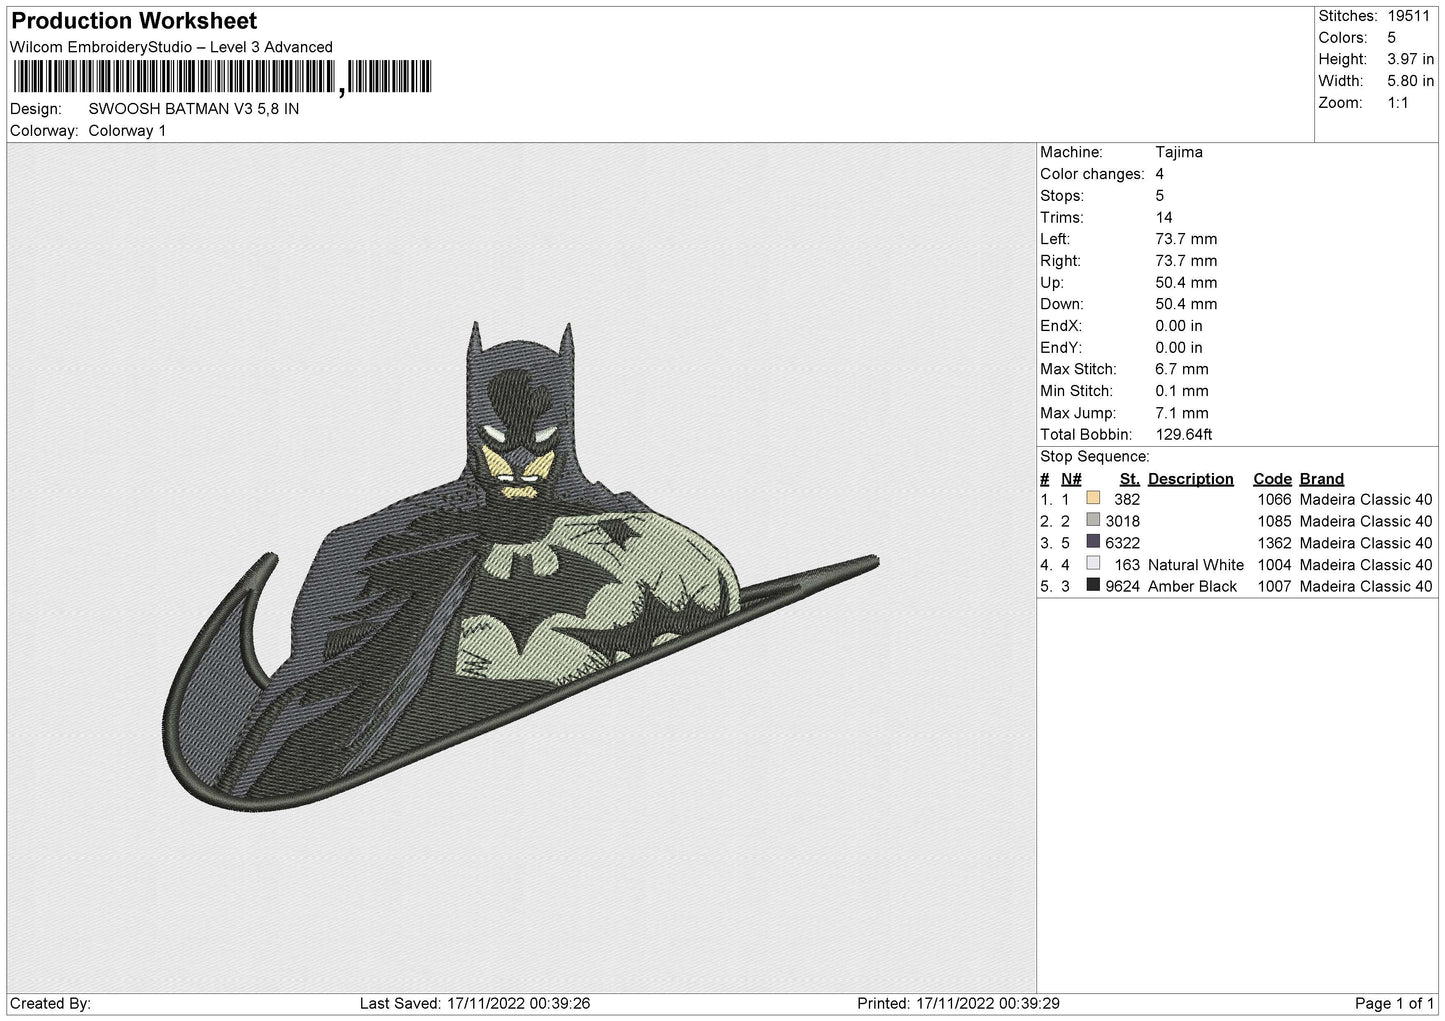Pick the purple-gray thread swatch, code 1362
1445x1021 pixels.
1093,542
